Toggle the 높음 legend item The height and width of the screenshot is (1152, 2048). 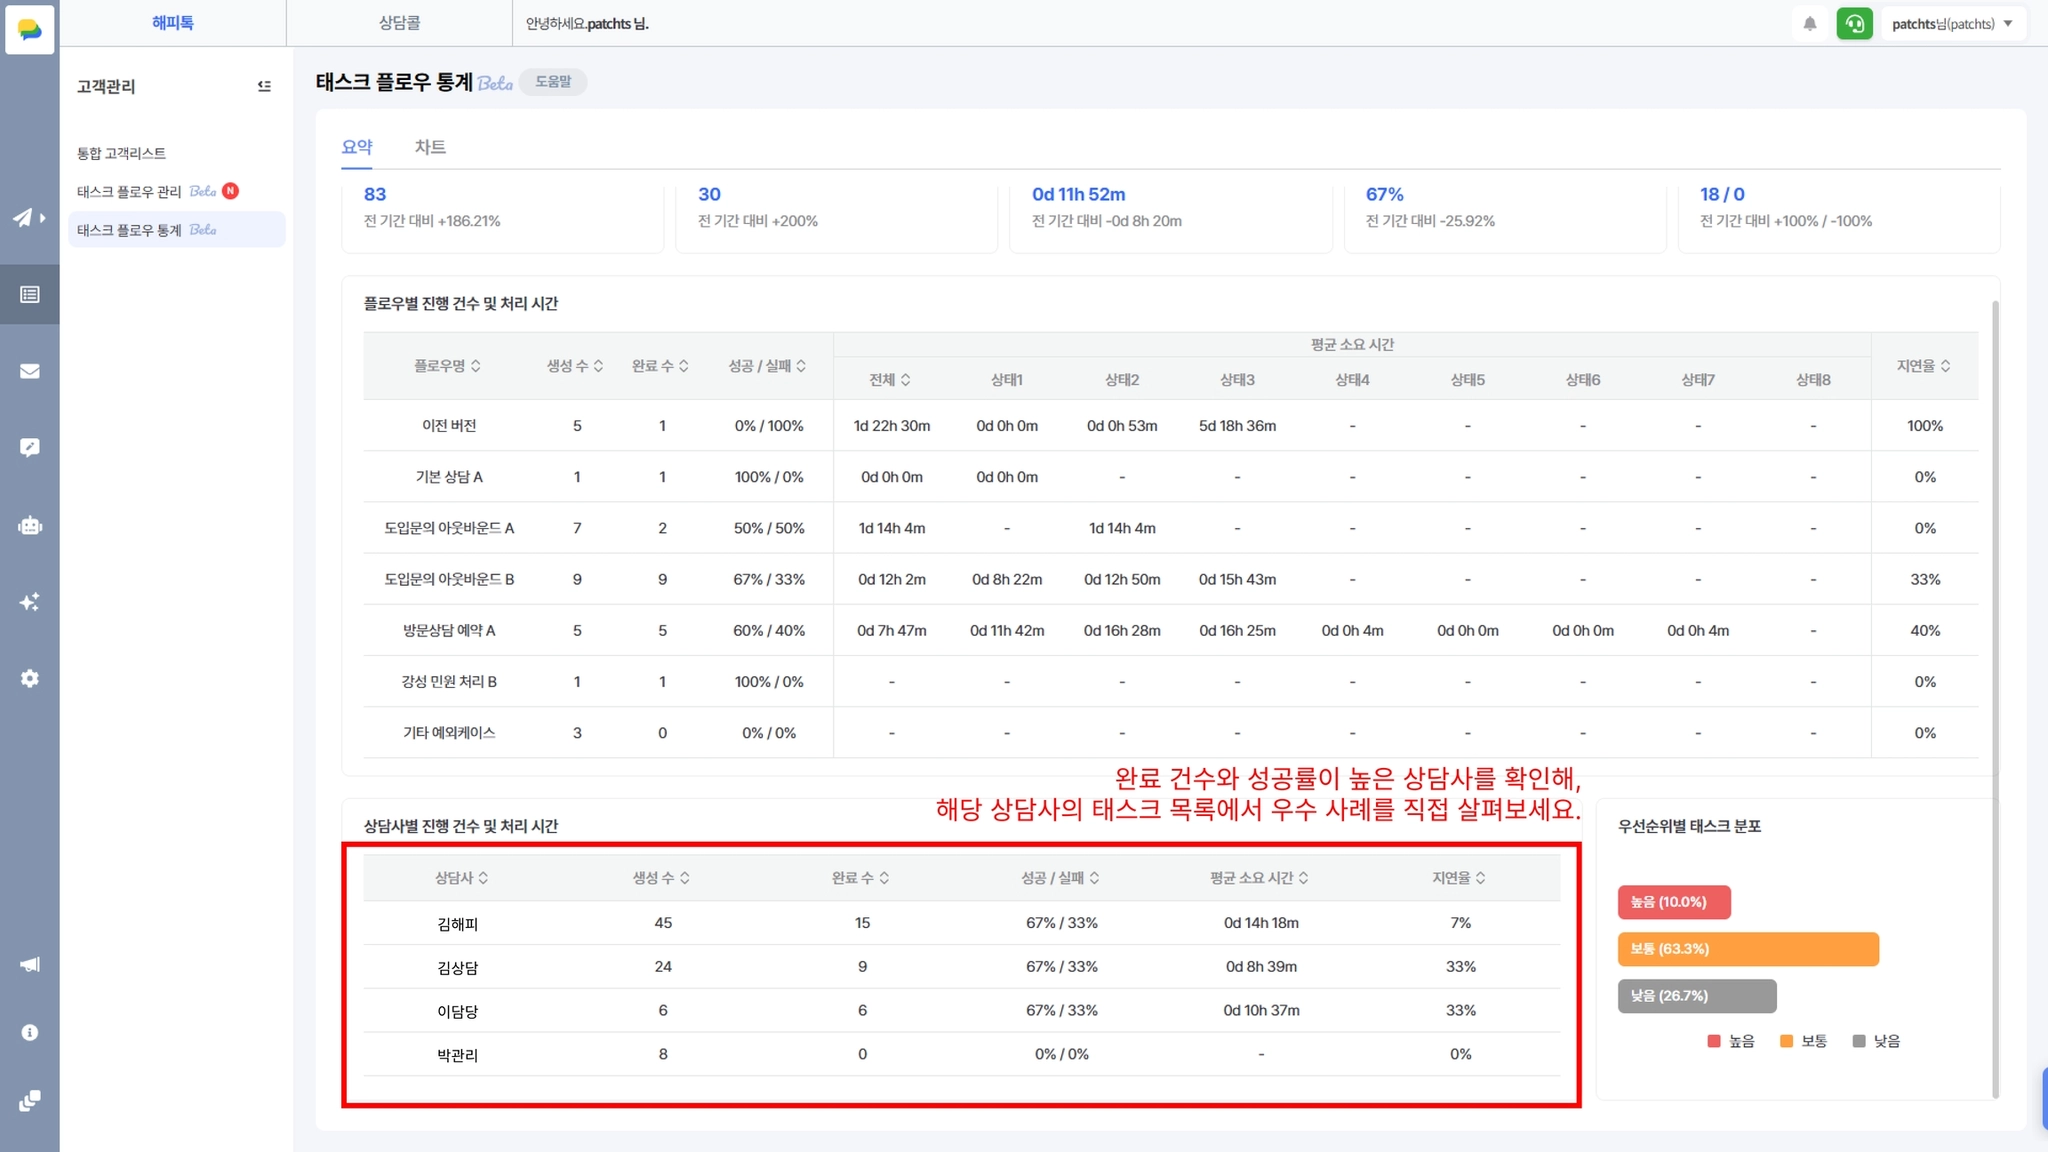[x=1731, y=1041]
